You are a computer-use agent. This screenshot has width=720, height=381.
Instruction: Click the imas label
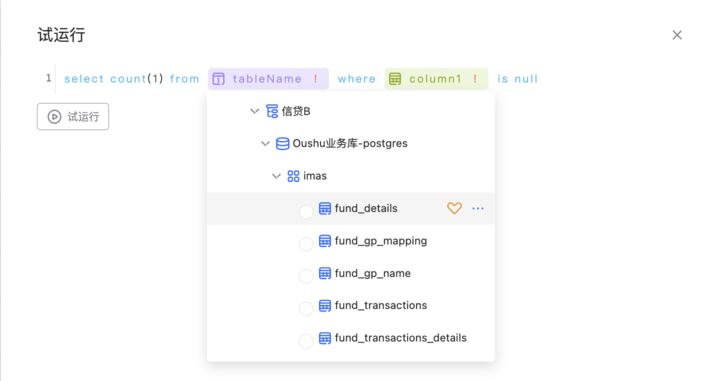pos(315,176)
